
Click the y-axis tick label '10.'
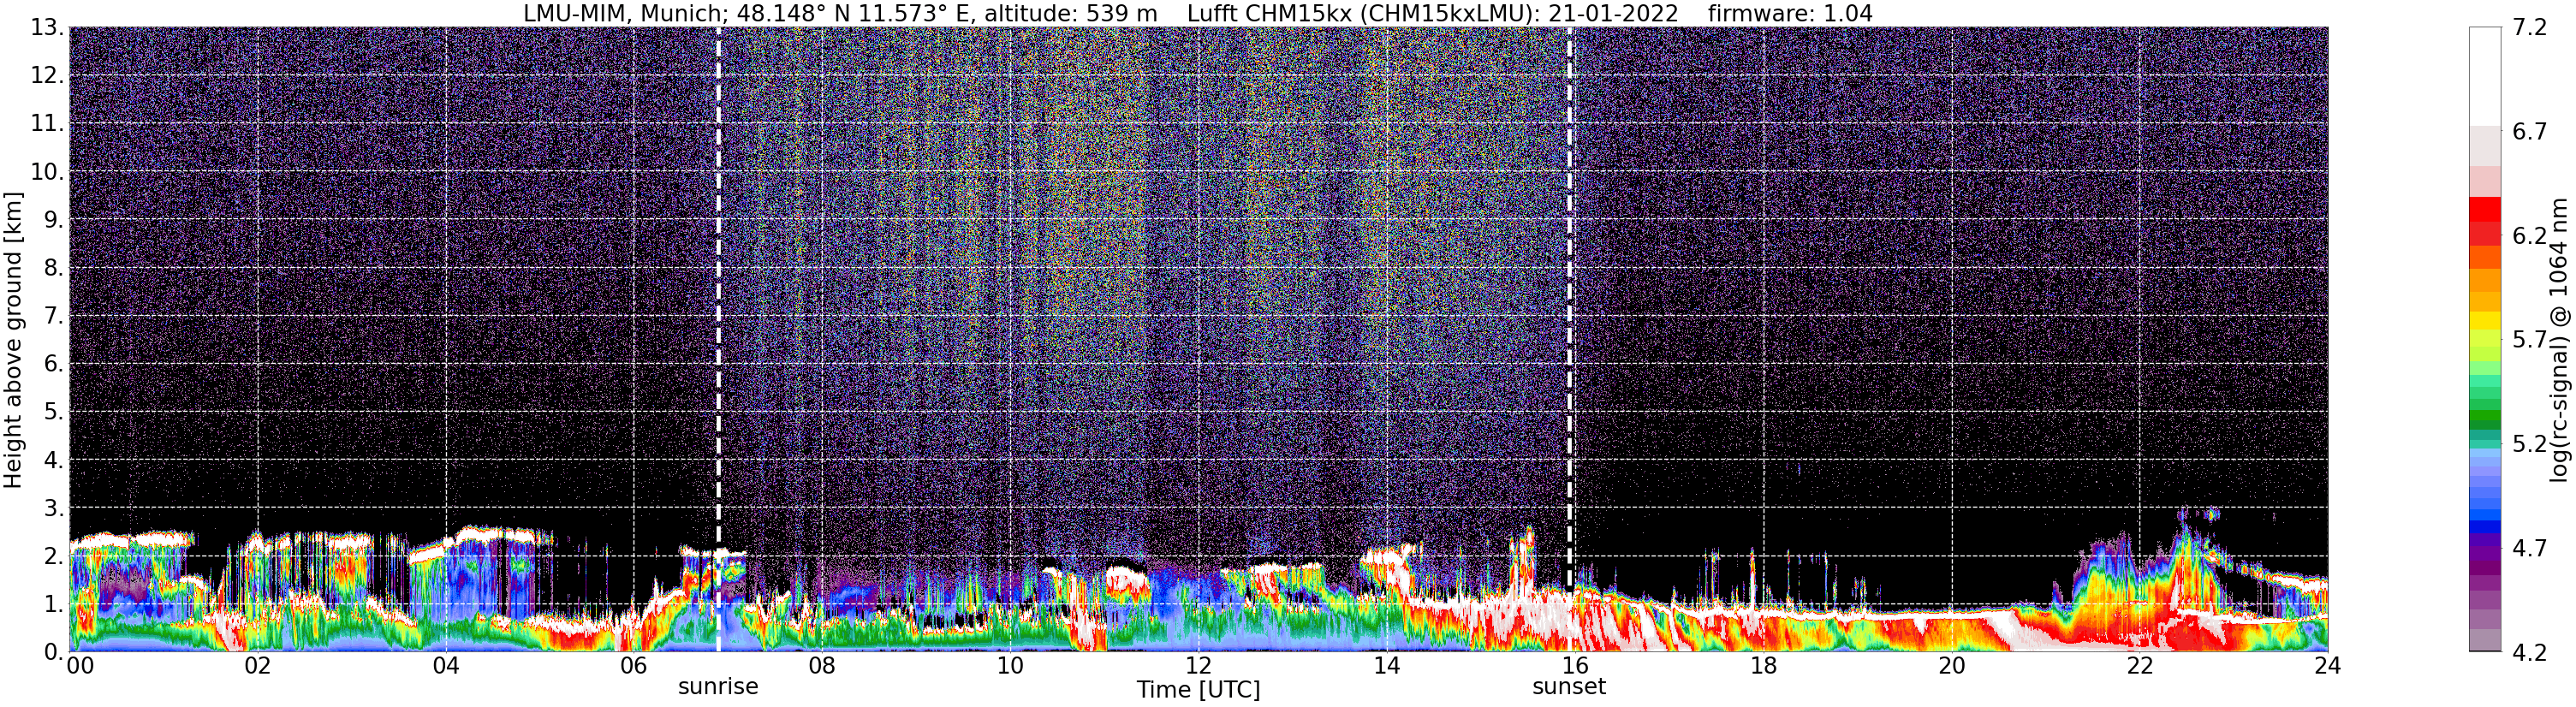click(47, 172)
